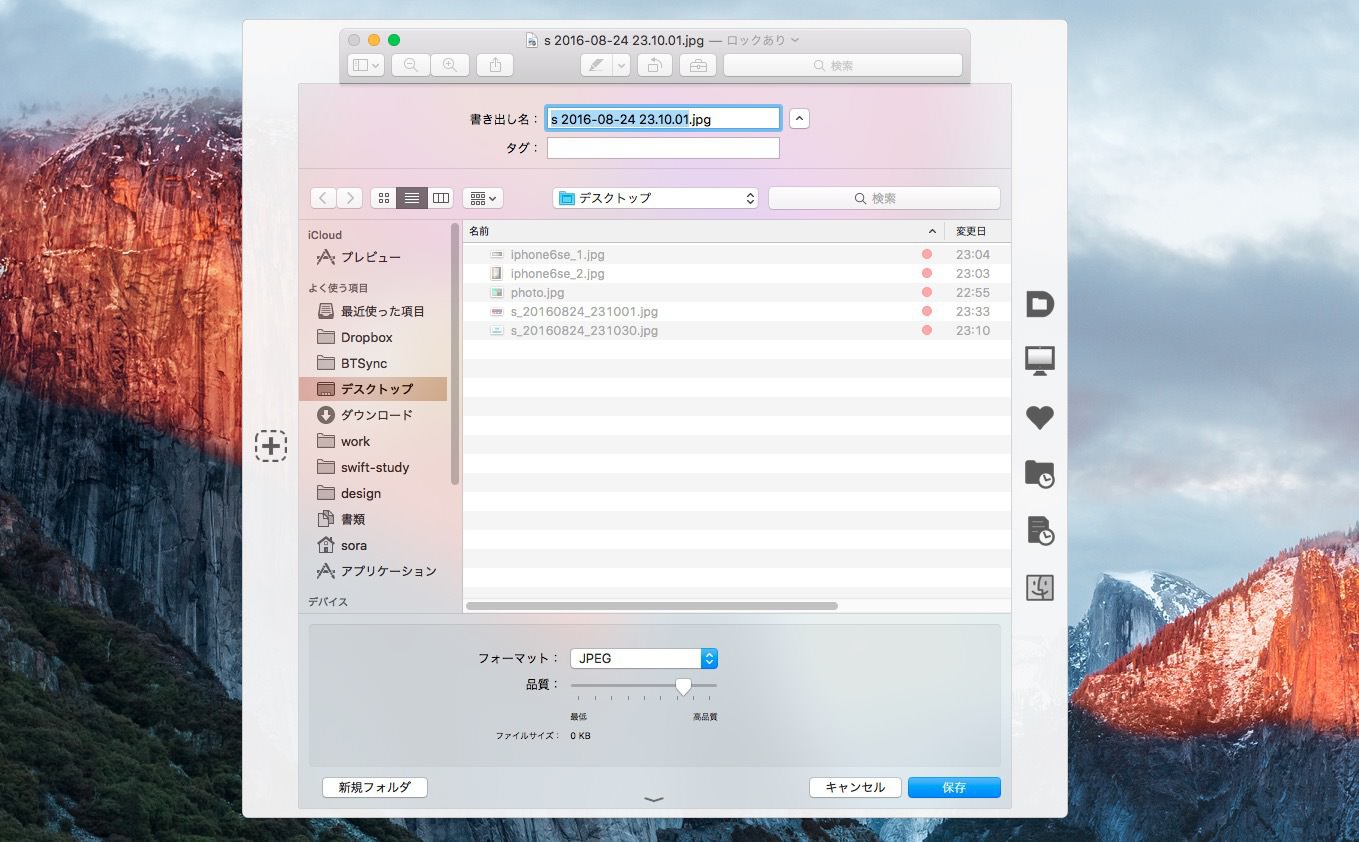
Task: Select the markup highlighter pen icon
Action: tap(596, 65)
